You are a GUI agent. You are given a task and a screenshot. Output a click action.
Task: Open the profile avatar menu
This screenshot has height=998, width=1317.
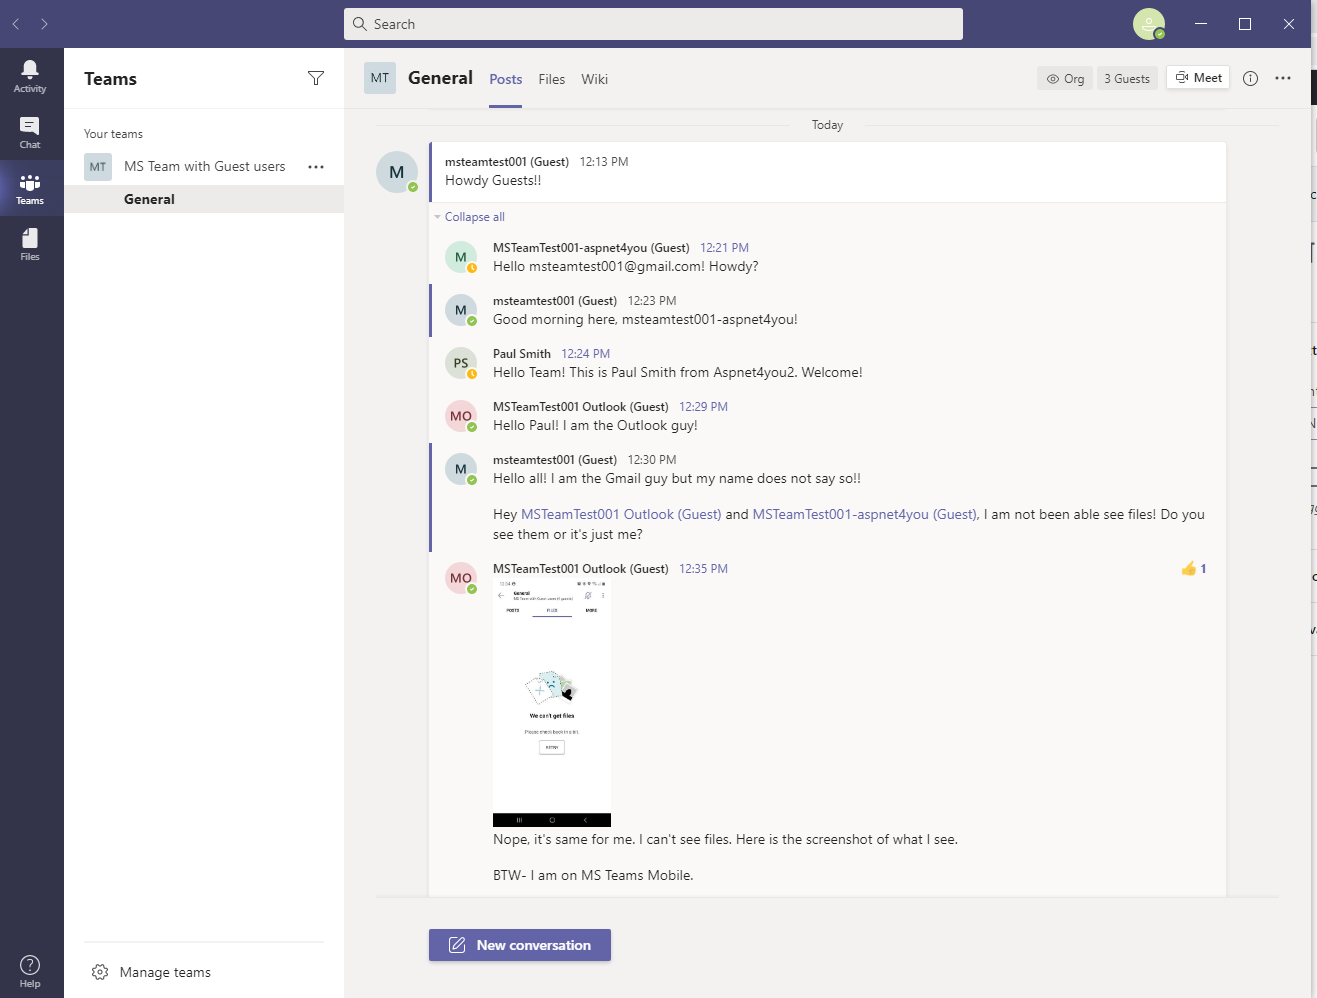point(1149,24)
